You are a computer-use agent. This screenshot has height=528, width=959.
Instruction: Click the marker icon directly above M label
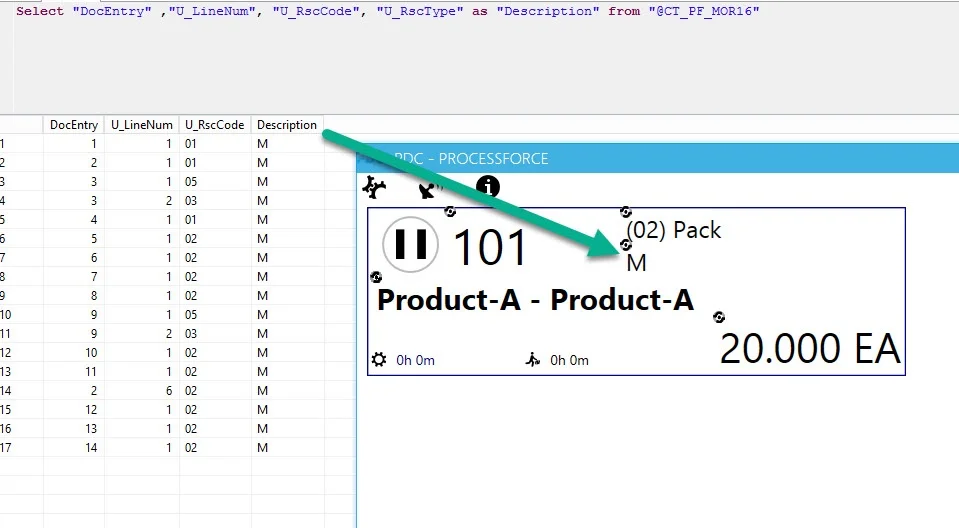pyautogui.click(x=626, y=244)
